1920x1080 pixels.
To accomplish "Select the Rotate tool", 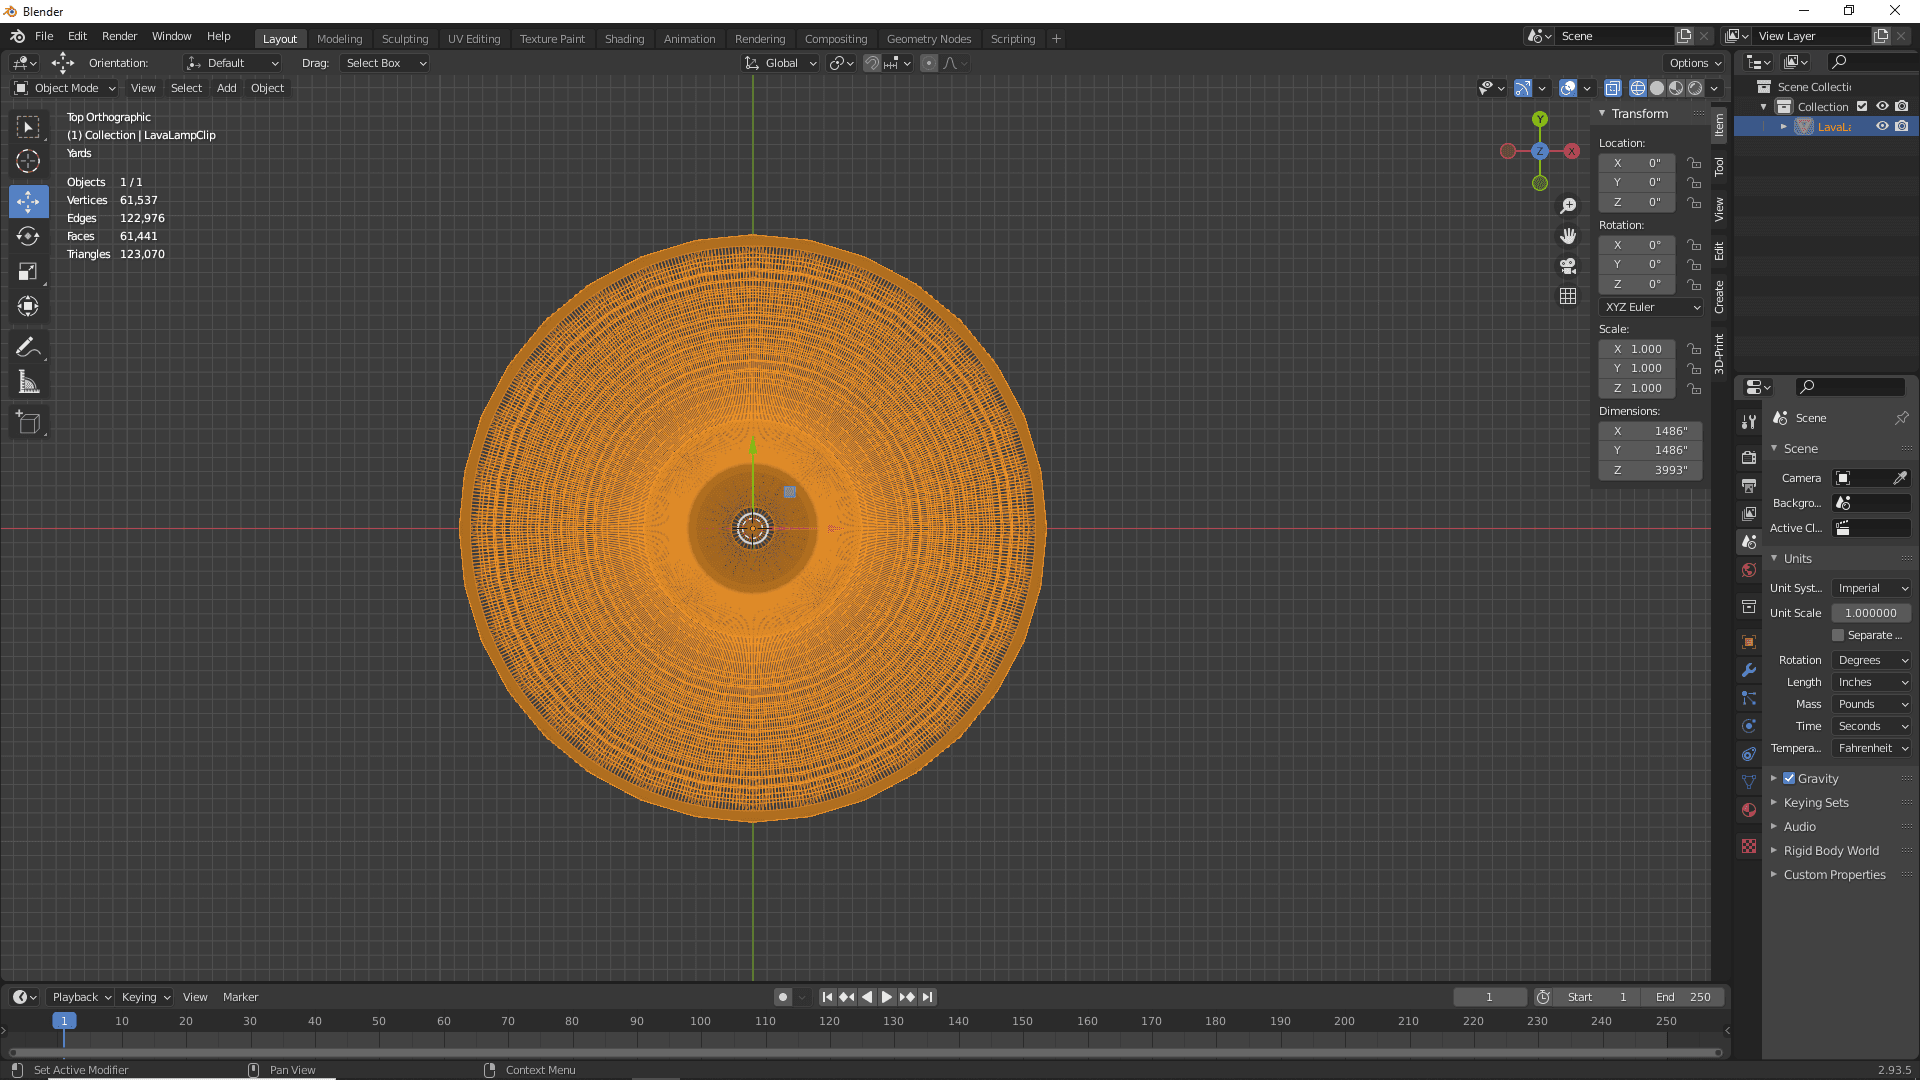I will coord(28,236).
